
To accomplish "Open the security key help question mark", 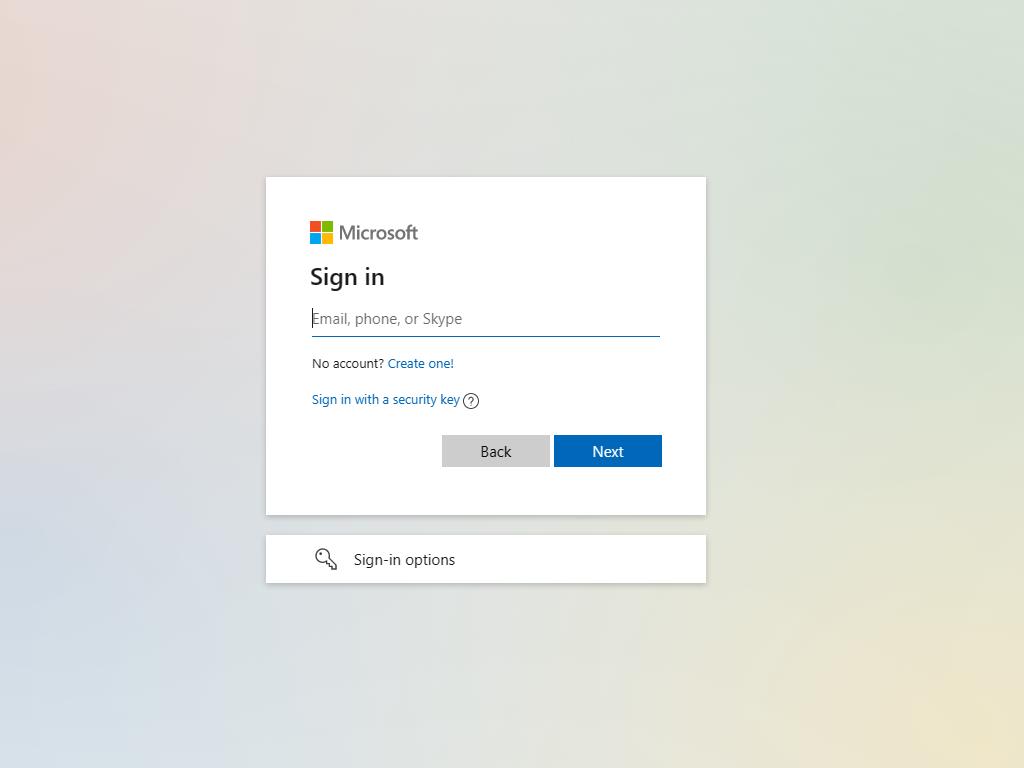I will pos(471,401).
